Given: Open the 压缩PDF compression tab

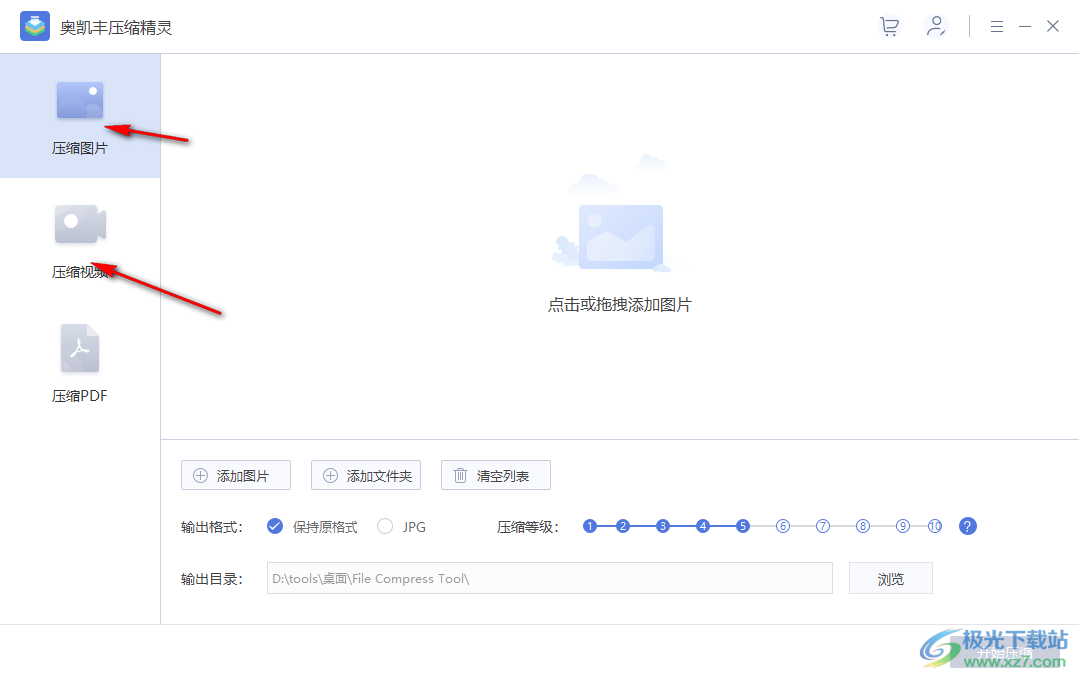Looking at the screenshot, I should pyautogui.click(x=80, y=363).
